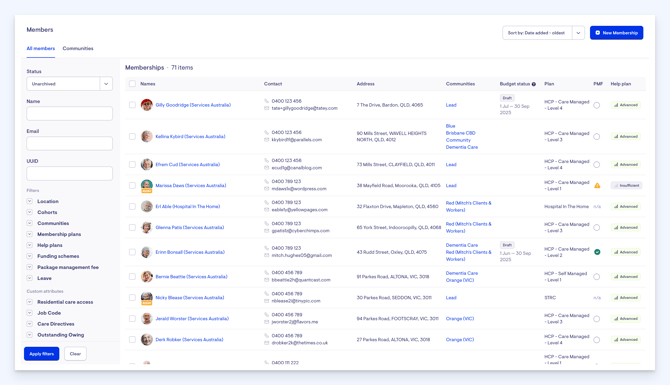This screenshot has width=670, height=385.
Task: Toggle the PMF circle for Bernie Beattie
Action: point(597,277)
